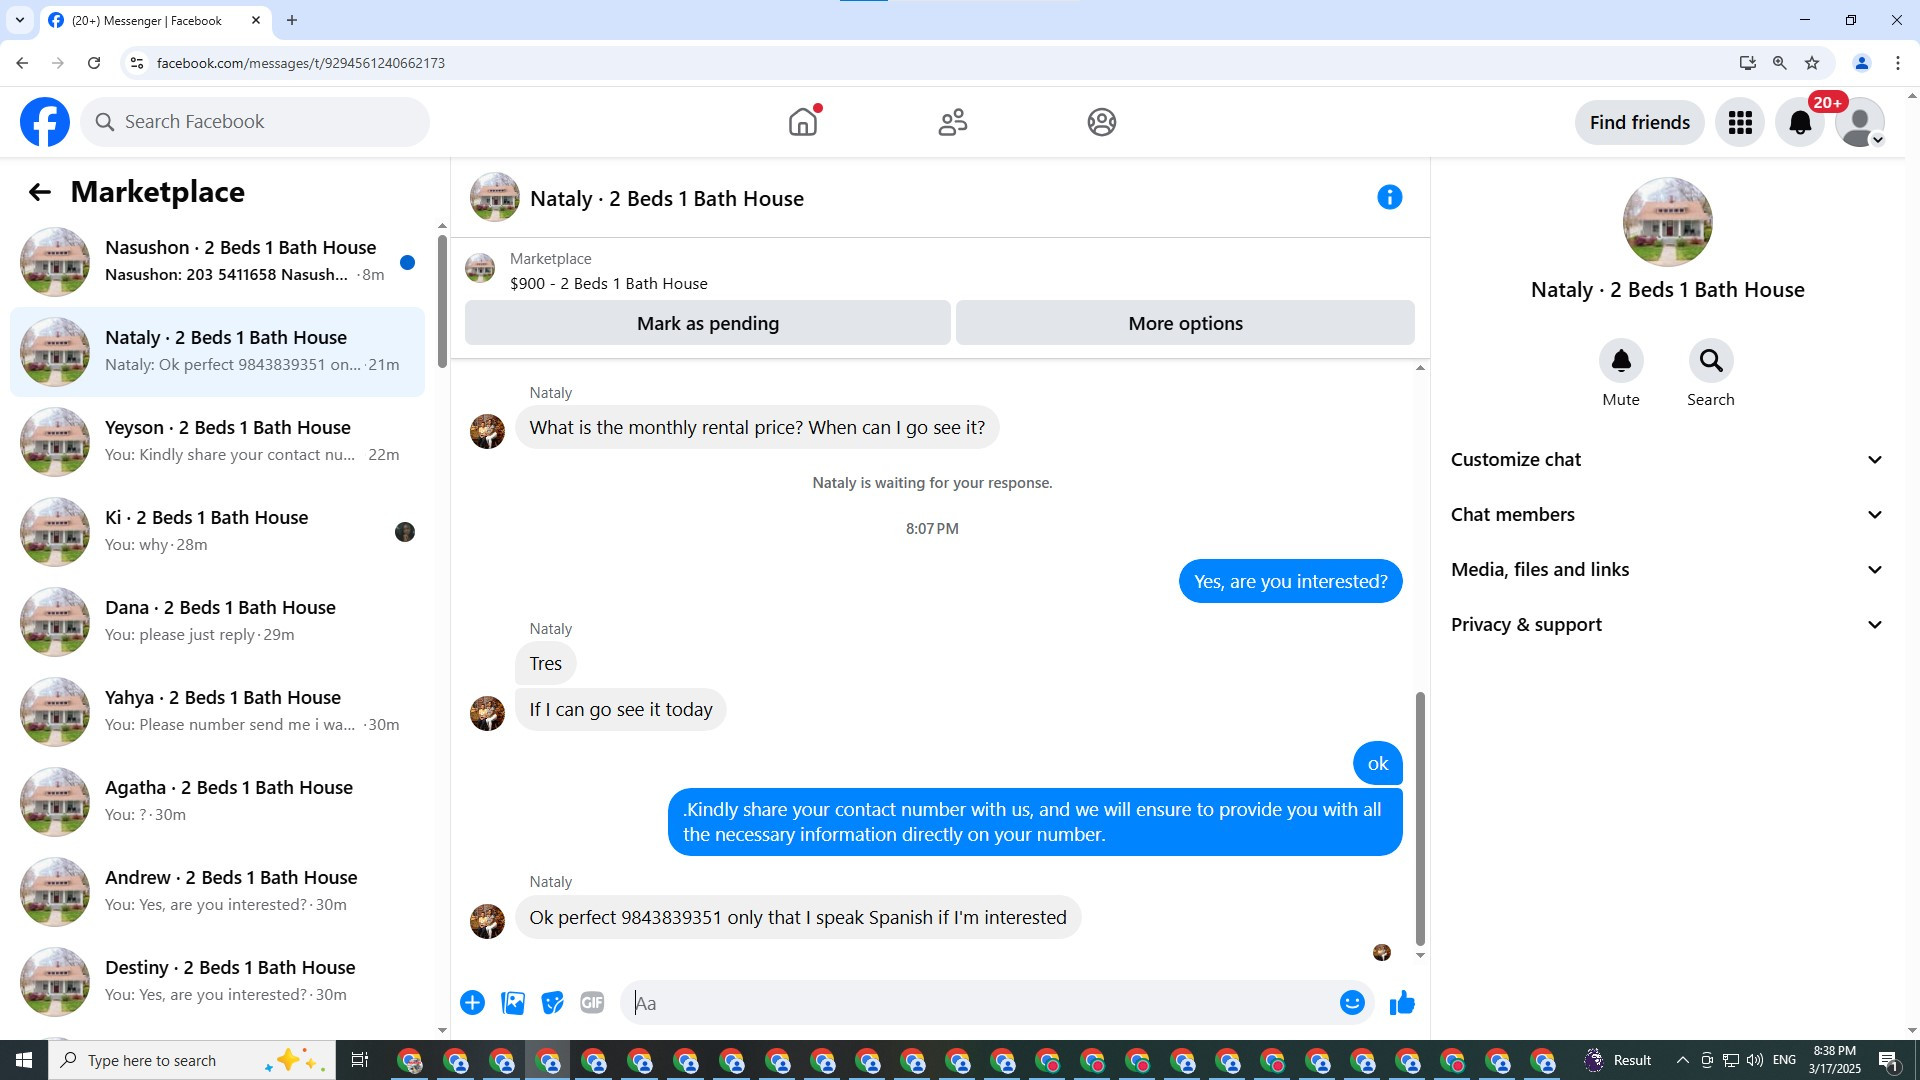Open Nataly's large listing thumbnail

pos(1667,222)
